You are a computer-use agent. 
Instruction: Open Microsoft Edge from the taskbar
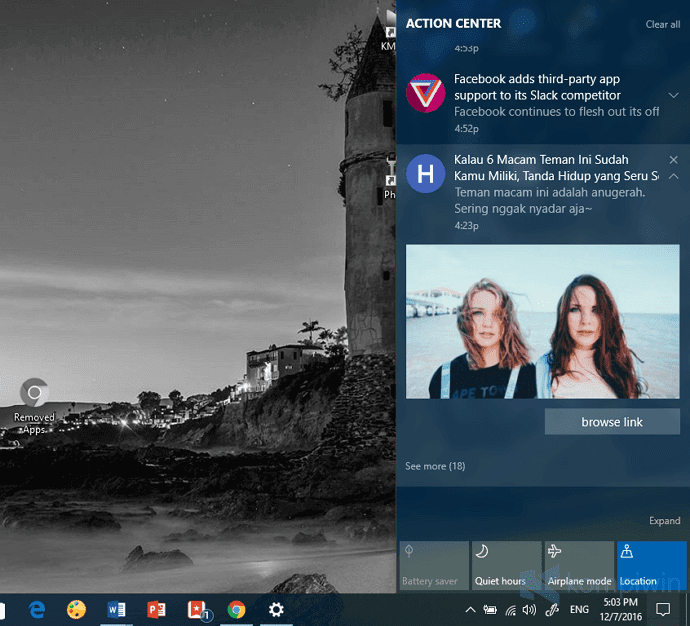(x=37, y=610)
